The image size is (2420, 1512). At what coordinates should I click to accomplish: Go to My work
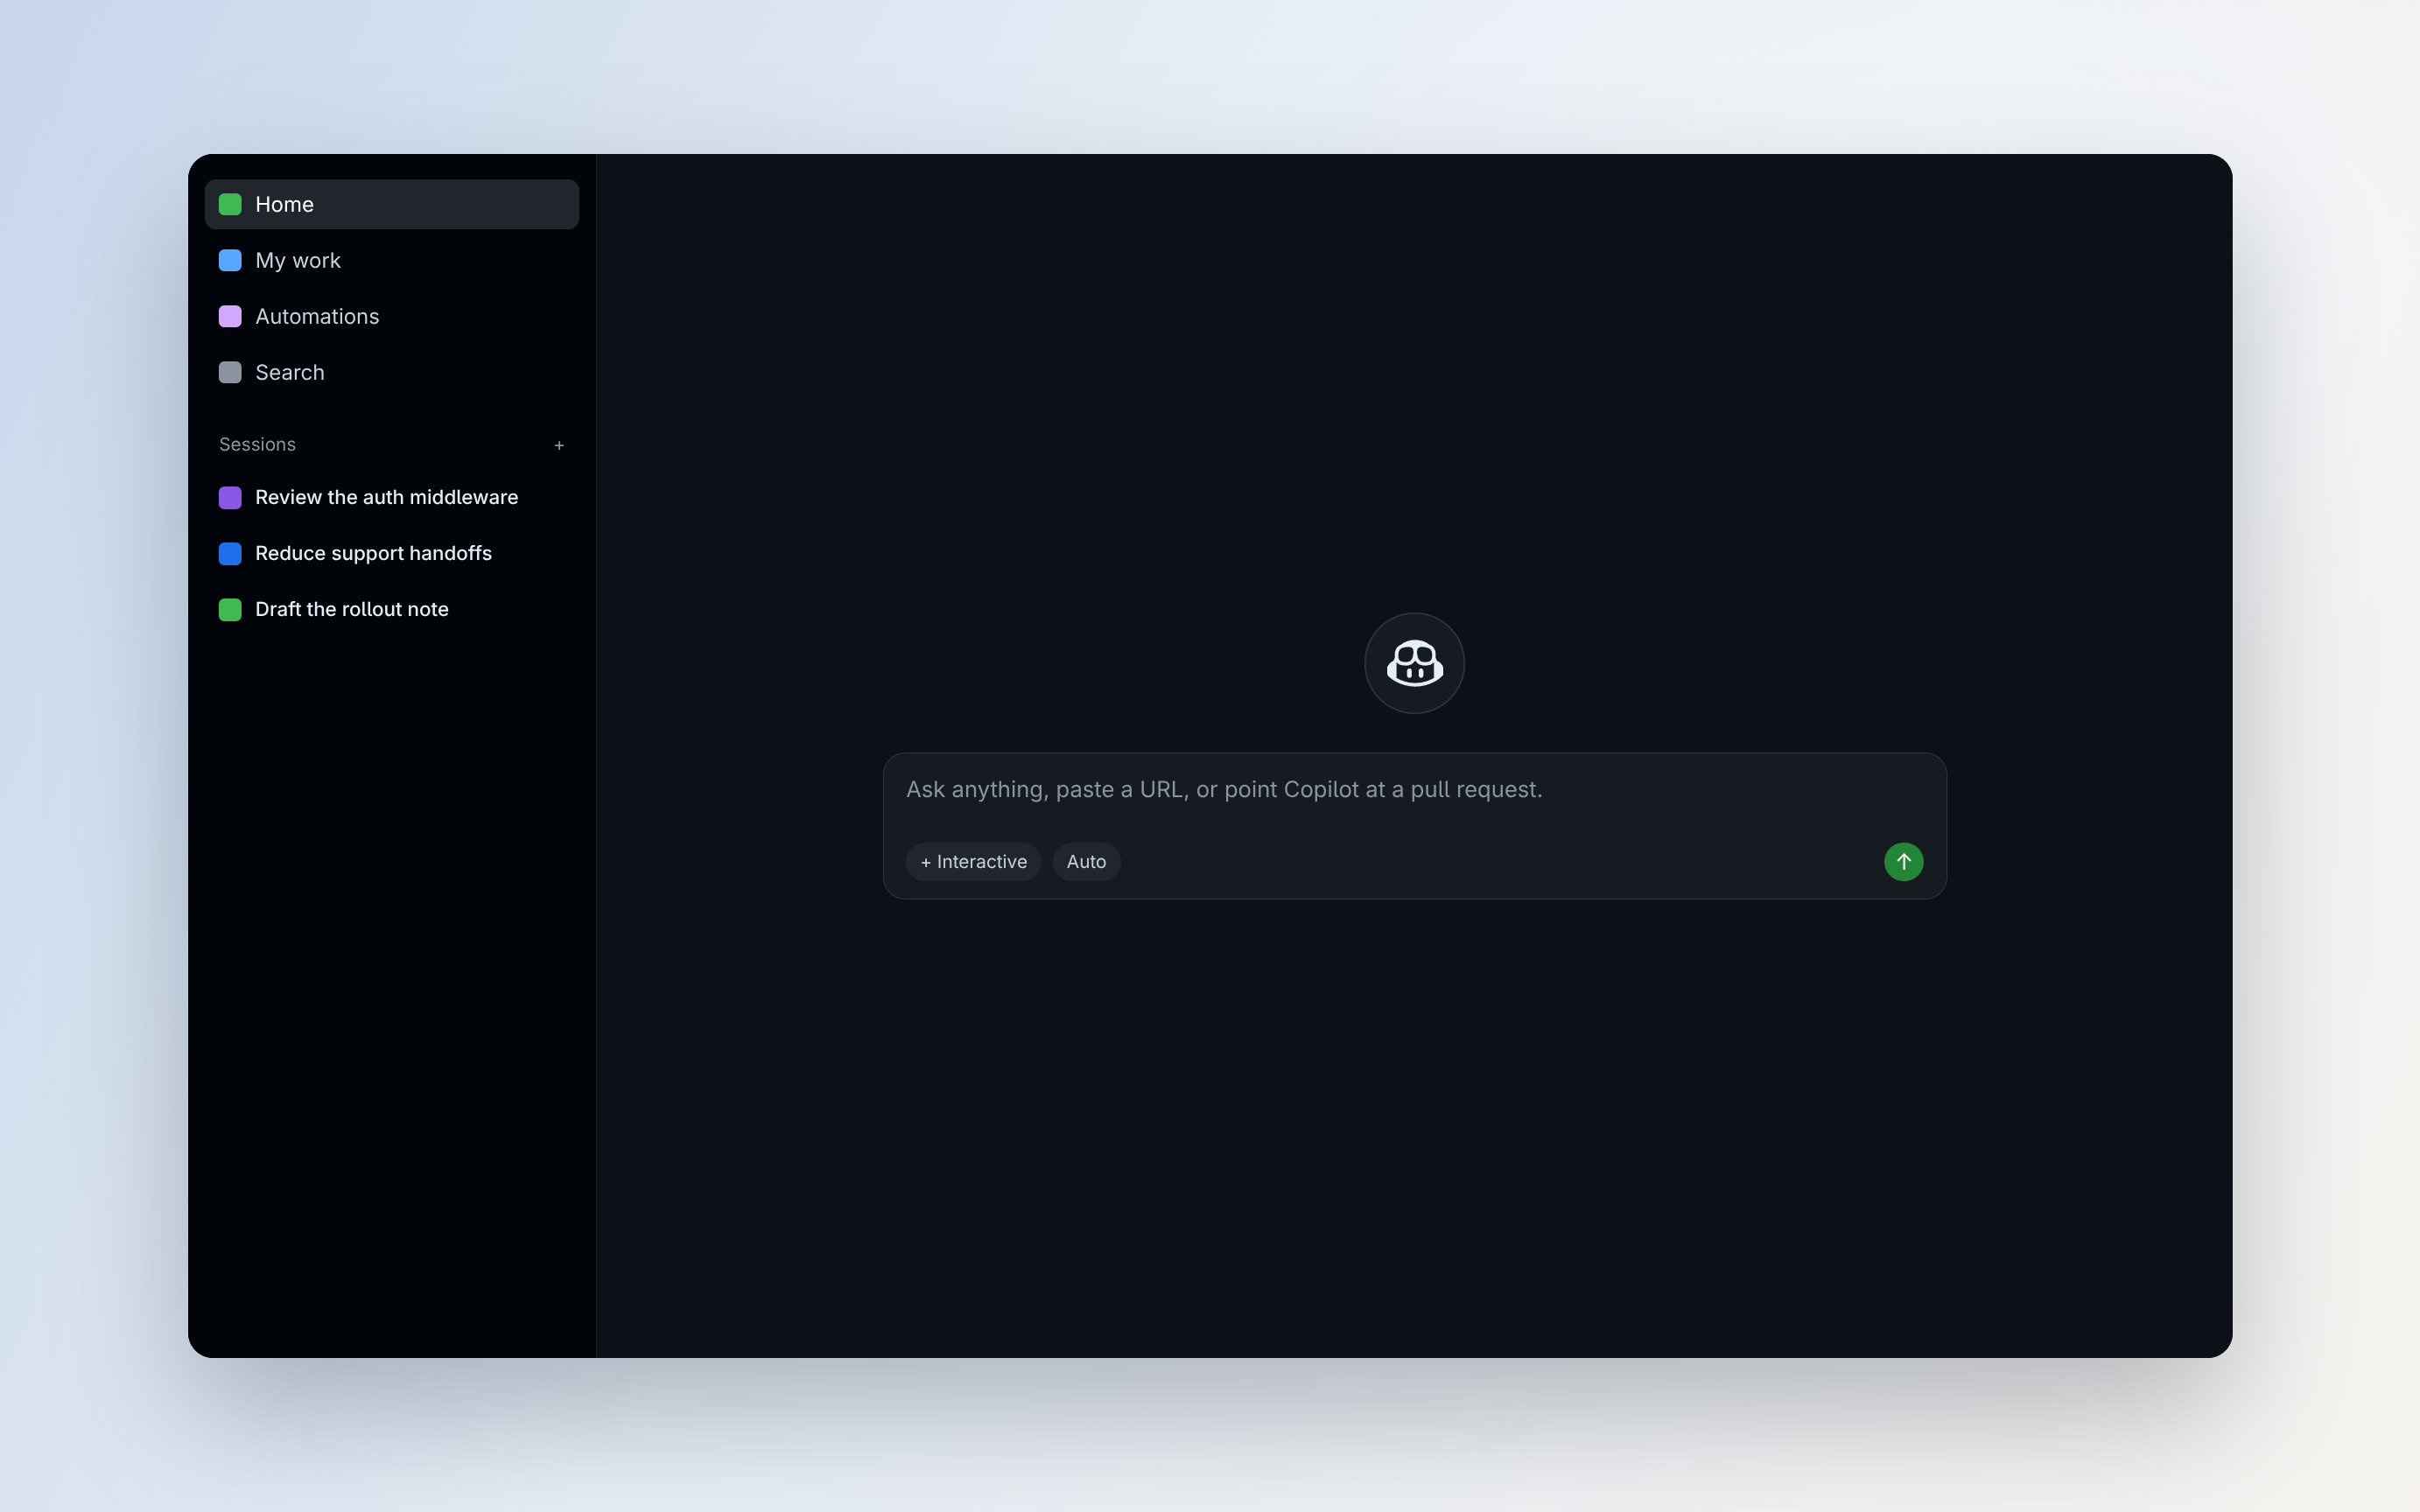[x=391, y=260]
